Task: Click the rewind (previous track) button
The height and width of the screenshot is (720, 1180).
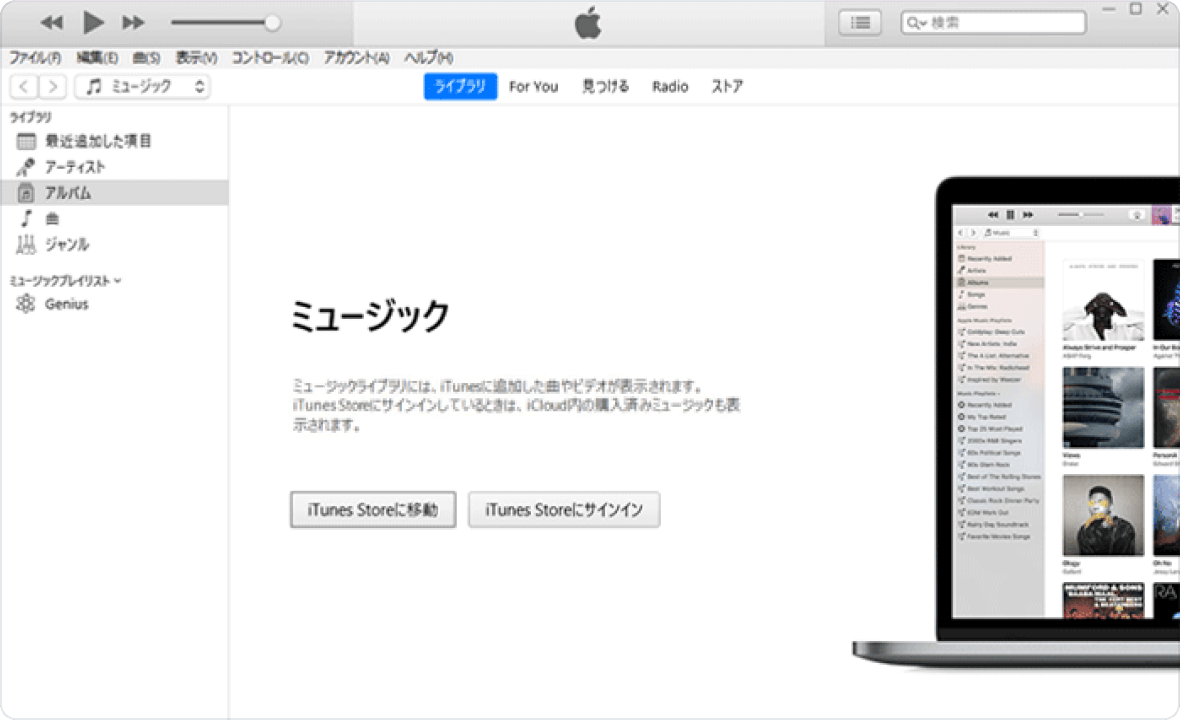Action: pyautogui.click(x=51, y=23)
